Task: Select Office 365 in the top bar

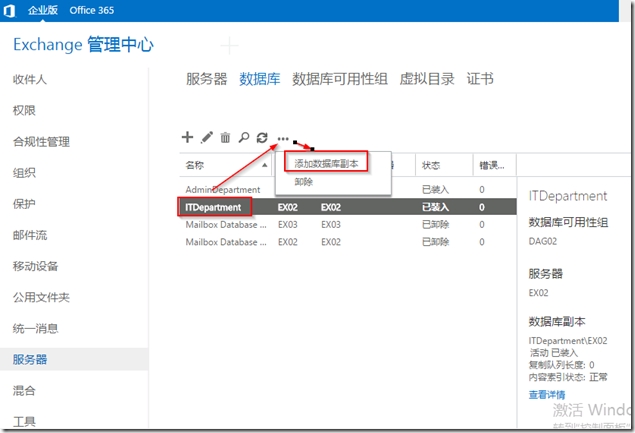Action: pyautogui.click(x=92, y=10)
